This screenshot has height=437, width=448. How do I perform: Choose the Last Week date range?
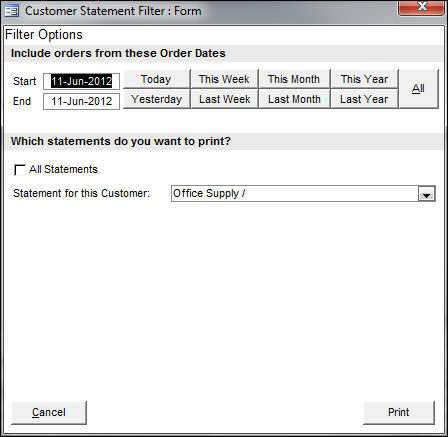click(x=224, y=99)
